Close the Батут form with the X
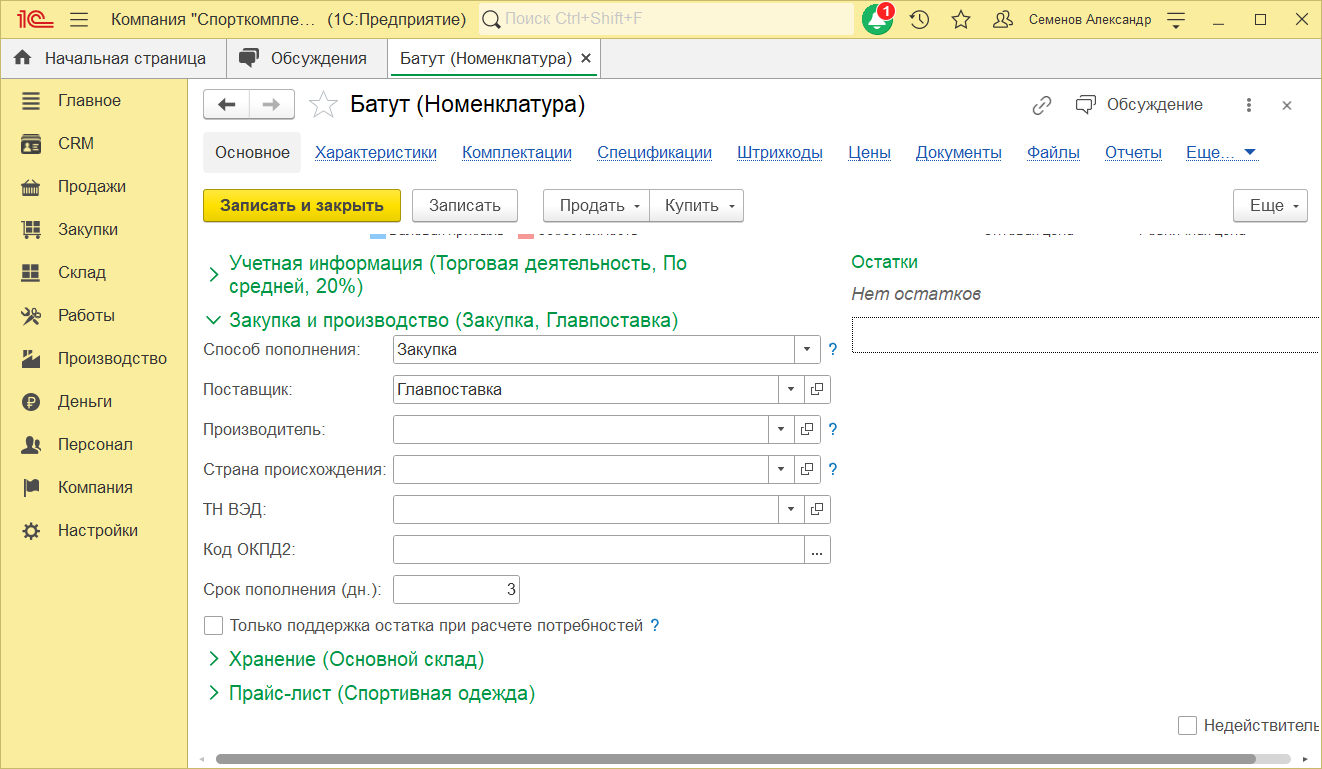Viewport: 1322px width, 769px height. point(1287,105)
